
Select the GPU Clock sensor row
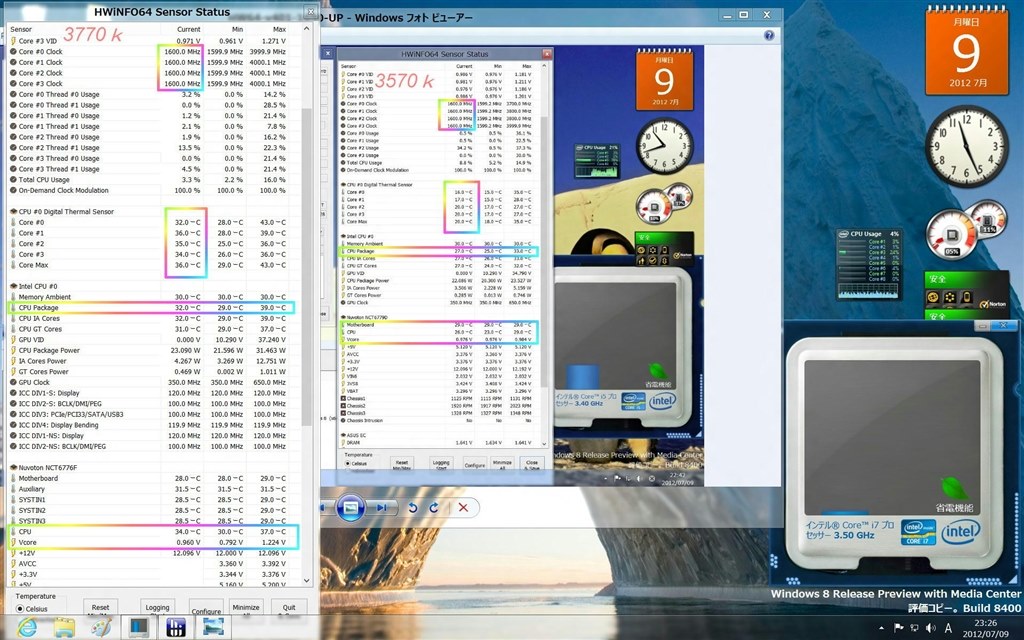point(155,382)
